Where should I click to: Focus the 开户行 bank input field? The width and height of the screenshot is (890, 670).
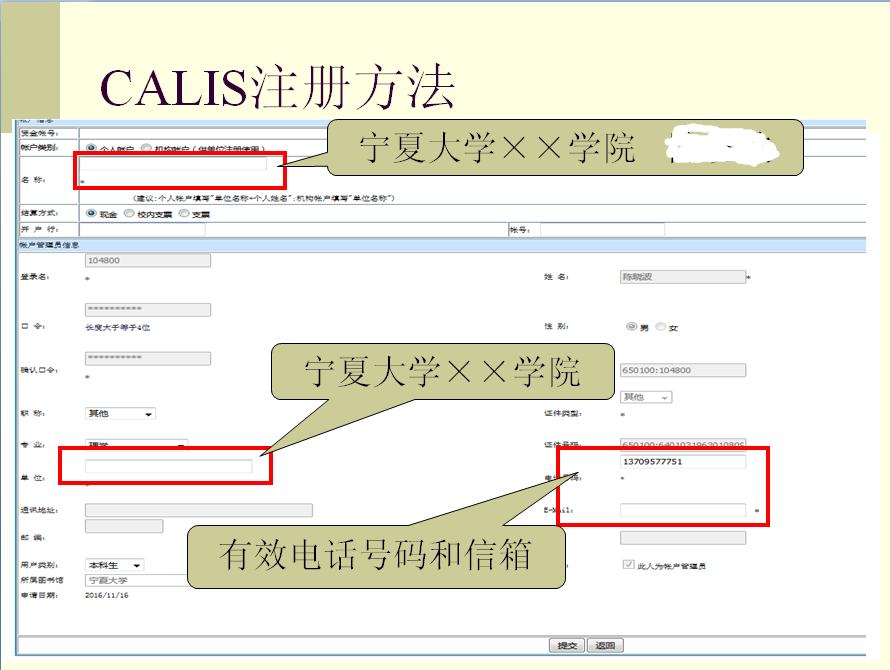[142, 229]
